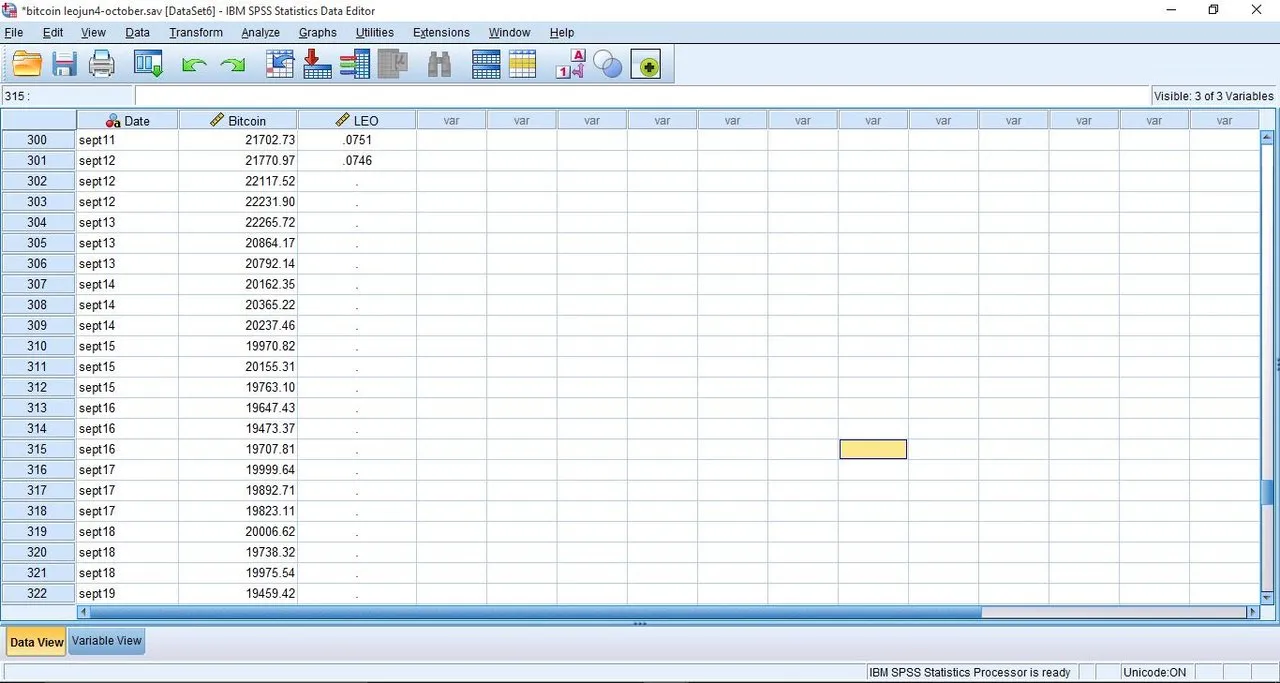Click the vertical scrollbar thumb
The image size is (1280, 683).
pos(1267,494)
